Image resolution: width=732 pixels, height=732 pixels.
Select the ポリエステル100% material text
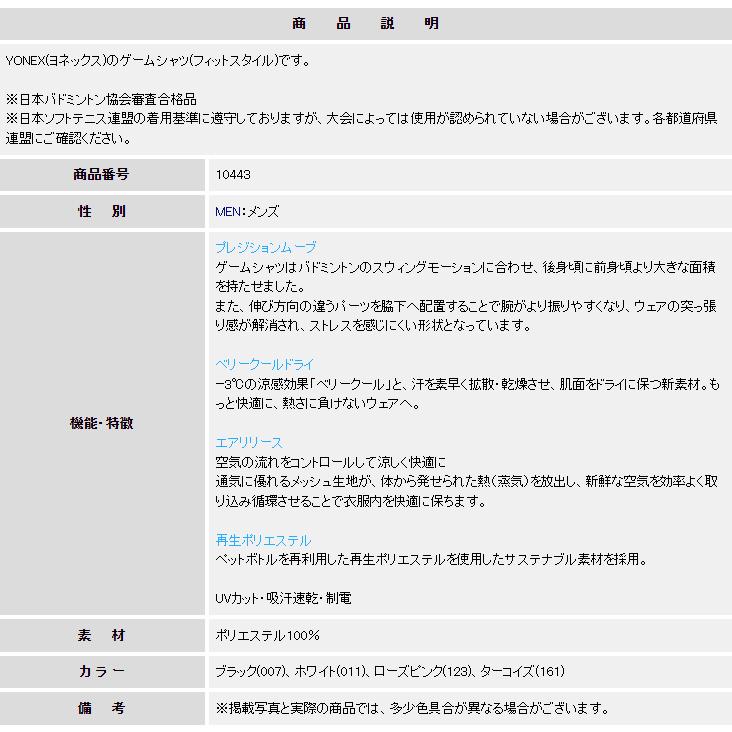click(x=267, y=635)
